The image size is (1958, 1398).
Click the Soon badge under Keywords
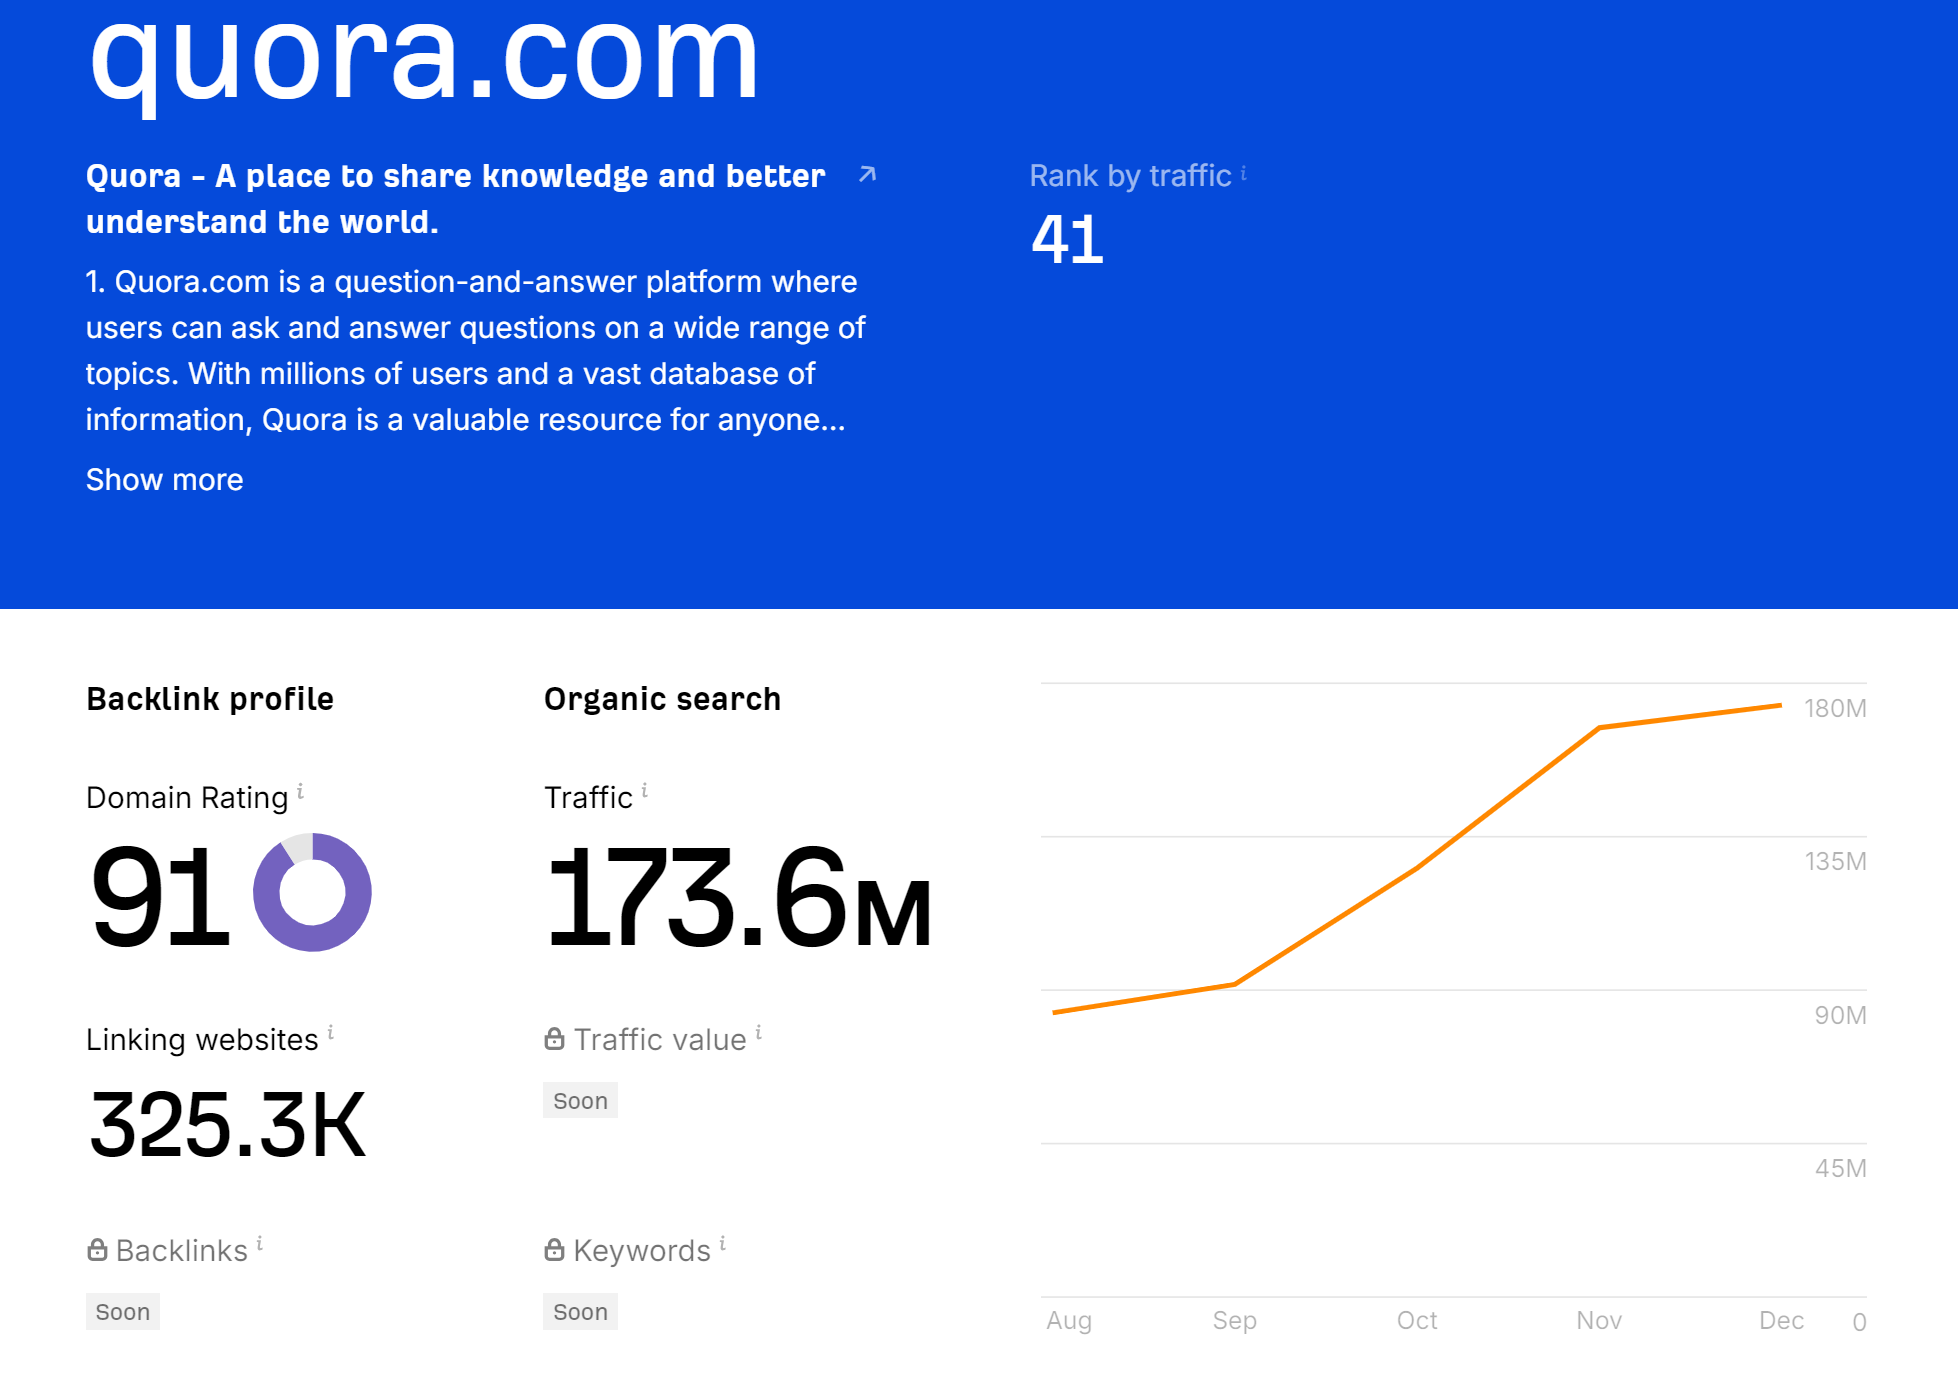[580, 1312]
